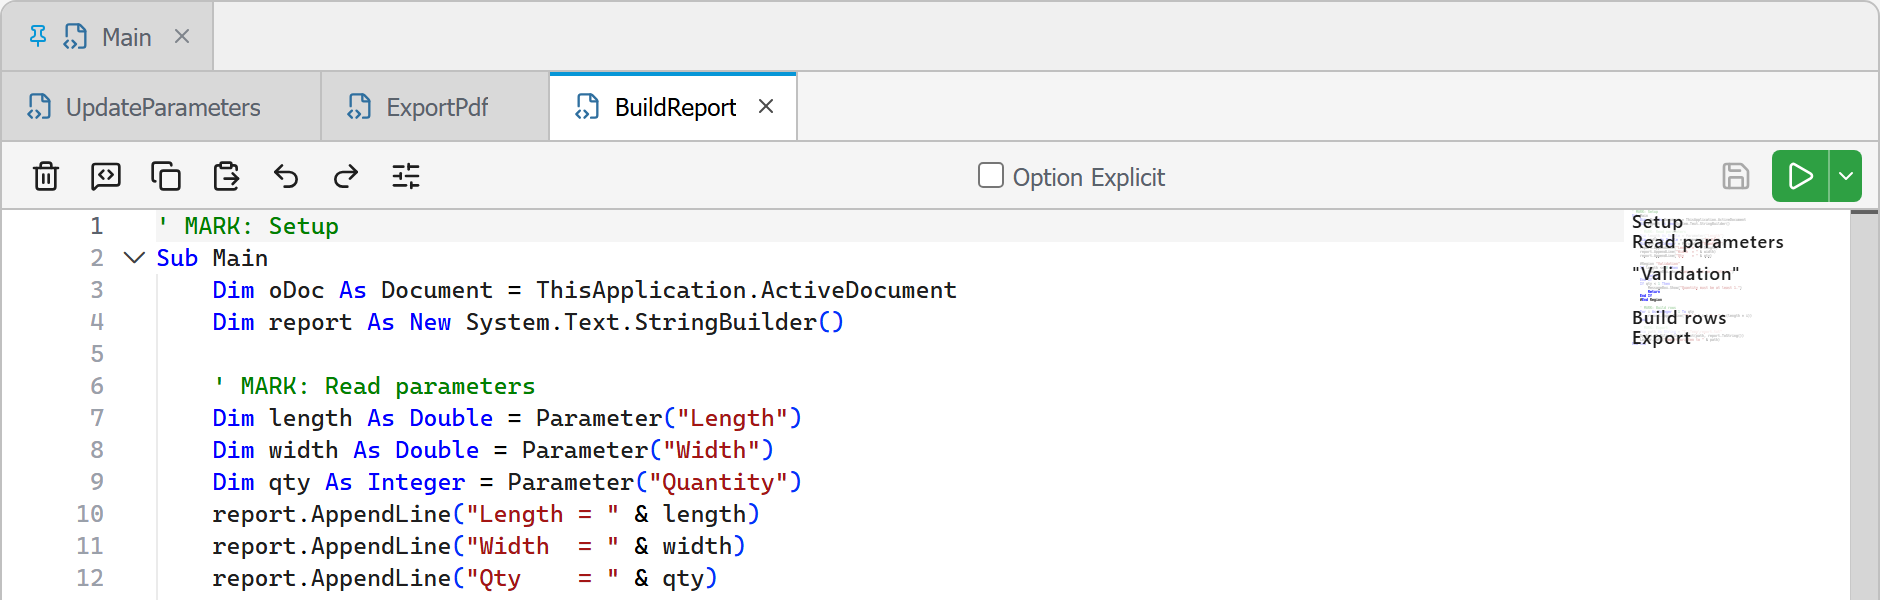Click the pin icon on the Main tab
Image resolution: width=1880 pixels, height=600 pixels.
coord(38,37)
